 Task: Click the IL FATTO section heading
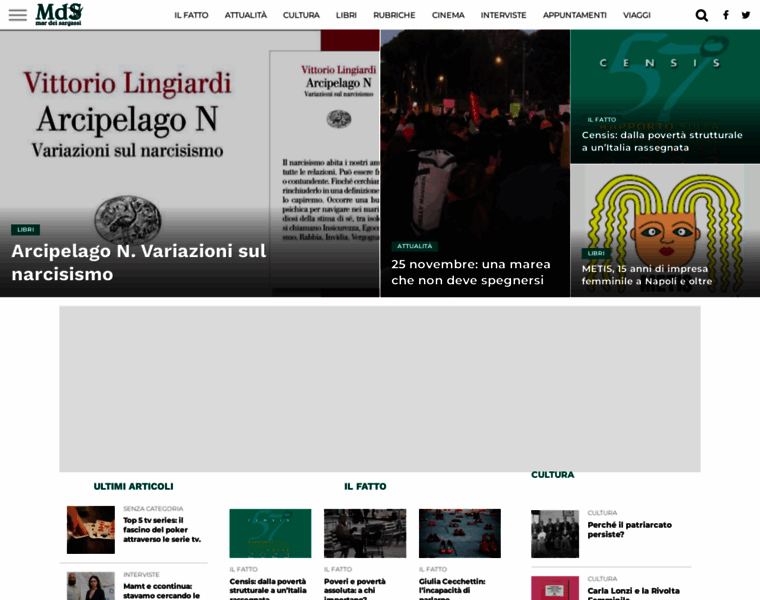click(365, 486)
